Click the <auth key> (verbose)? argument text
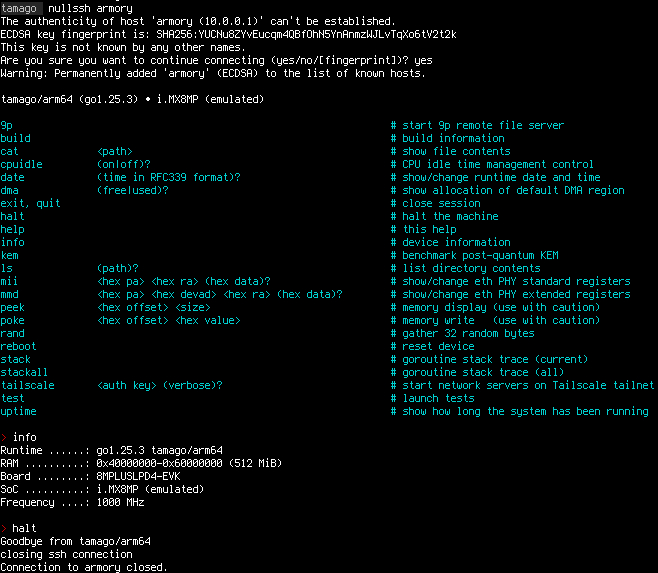Screen dimensions: 658x573 tap(160, 385)
